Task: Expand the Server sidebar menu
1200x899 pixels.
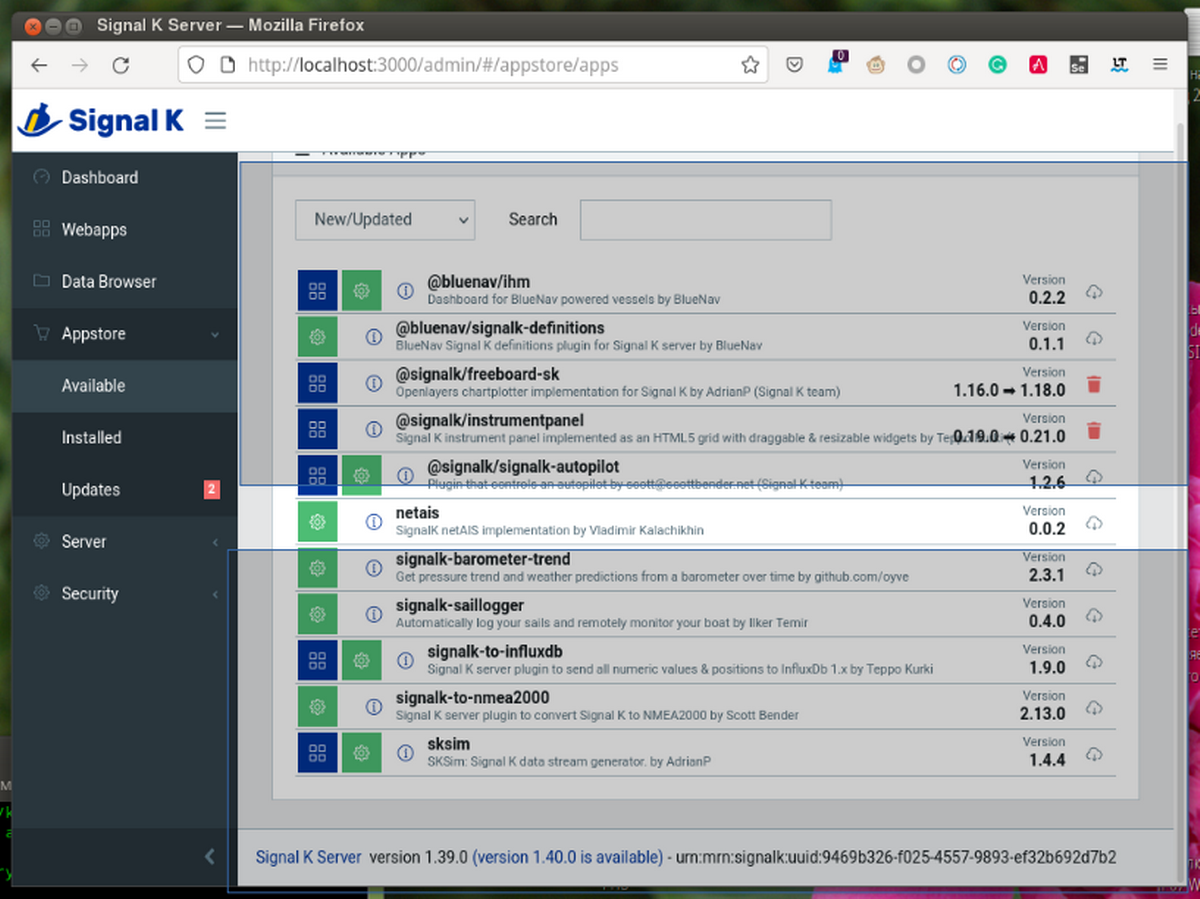Action: (125, 541)
